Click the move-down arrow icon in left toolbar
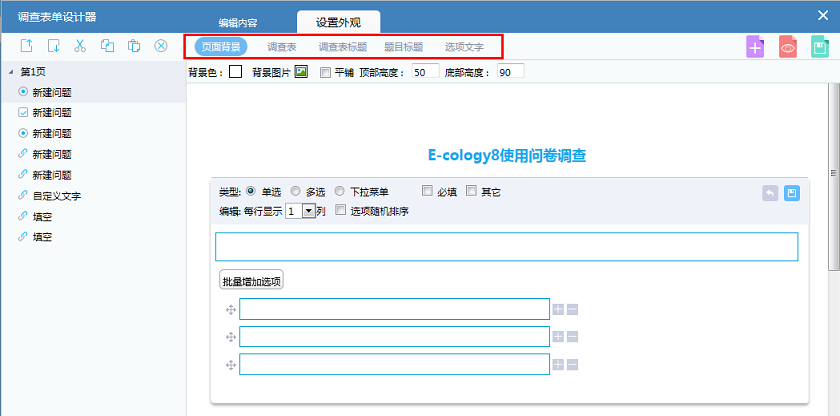This screenshot has height=416, width=840. (53, 46)
